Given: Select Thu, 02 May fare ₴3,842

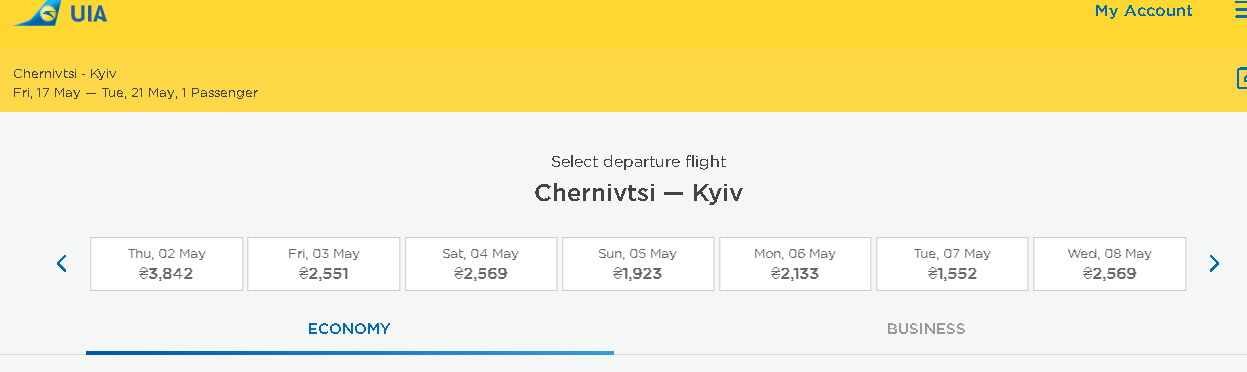Looking at the screenshot, I should coord(167,264).
